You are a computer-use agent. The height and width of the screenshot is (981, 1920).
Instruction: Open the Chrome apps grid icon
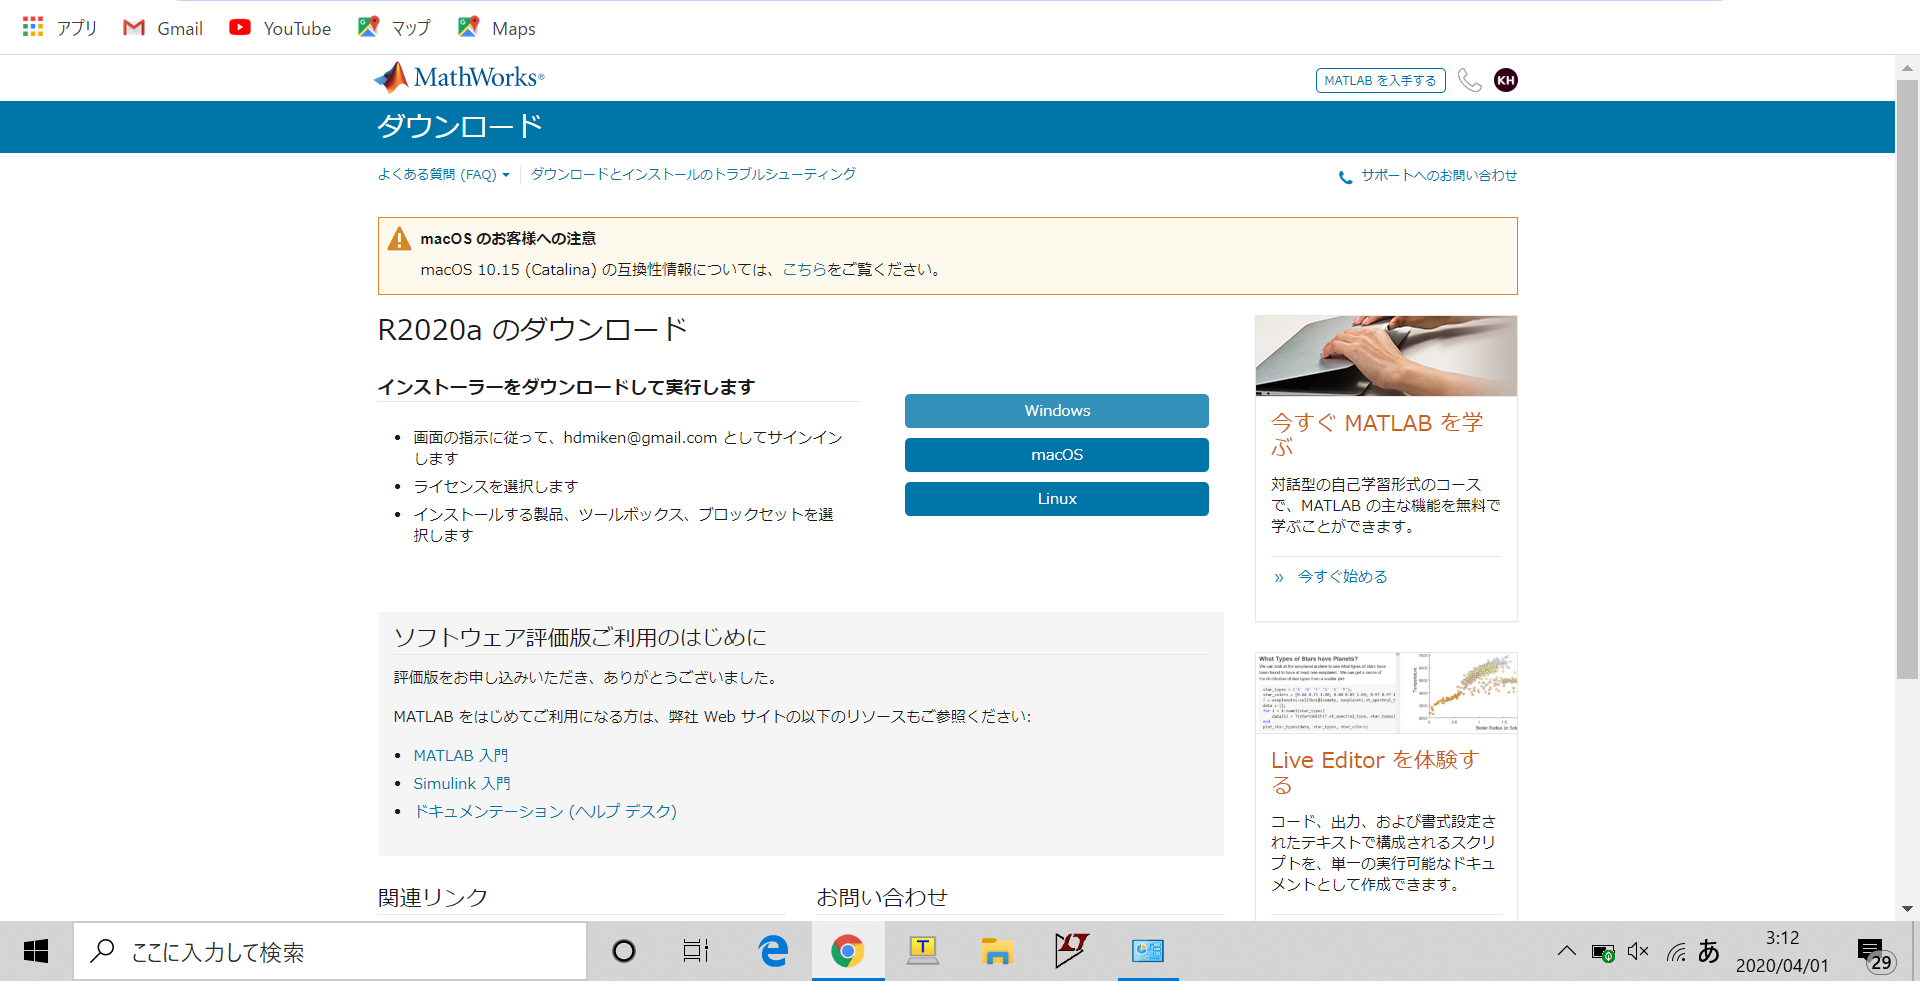point(33,27)
